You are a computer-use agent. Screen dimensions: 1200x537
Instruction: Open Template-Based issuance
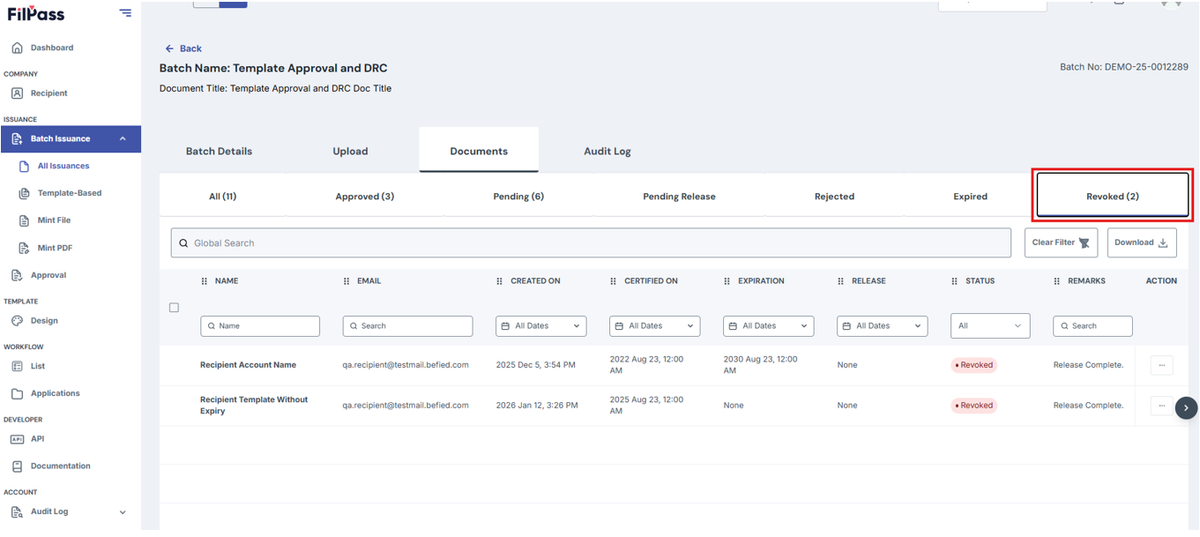coord(69,193)
